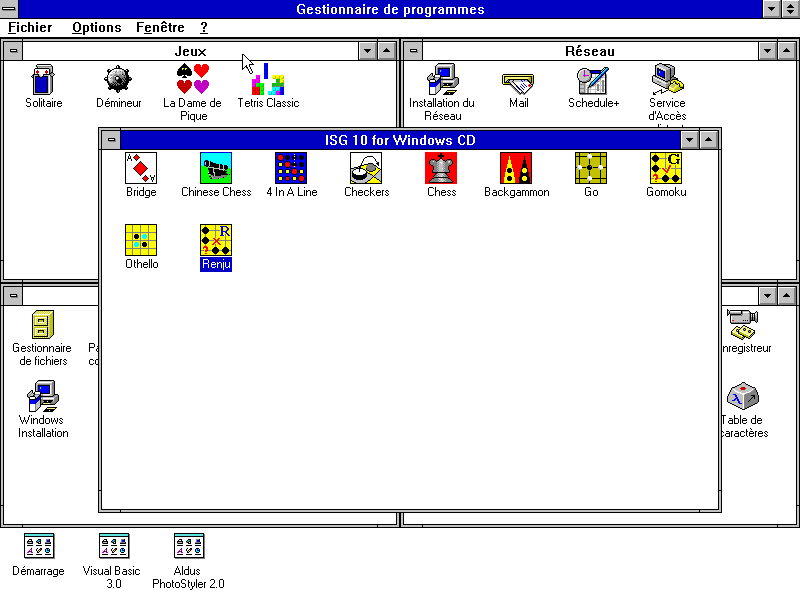Open the Options menu

click(x=96, y=28)
